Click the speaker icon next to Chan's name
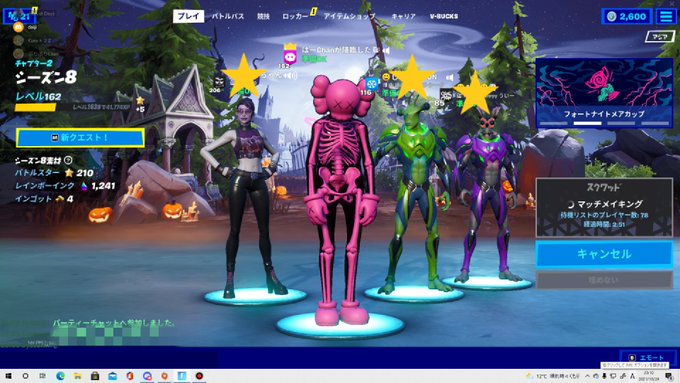The width and height of the screenshot is (680, 383). point(385,51)
